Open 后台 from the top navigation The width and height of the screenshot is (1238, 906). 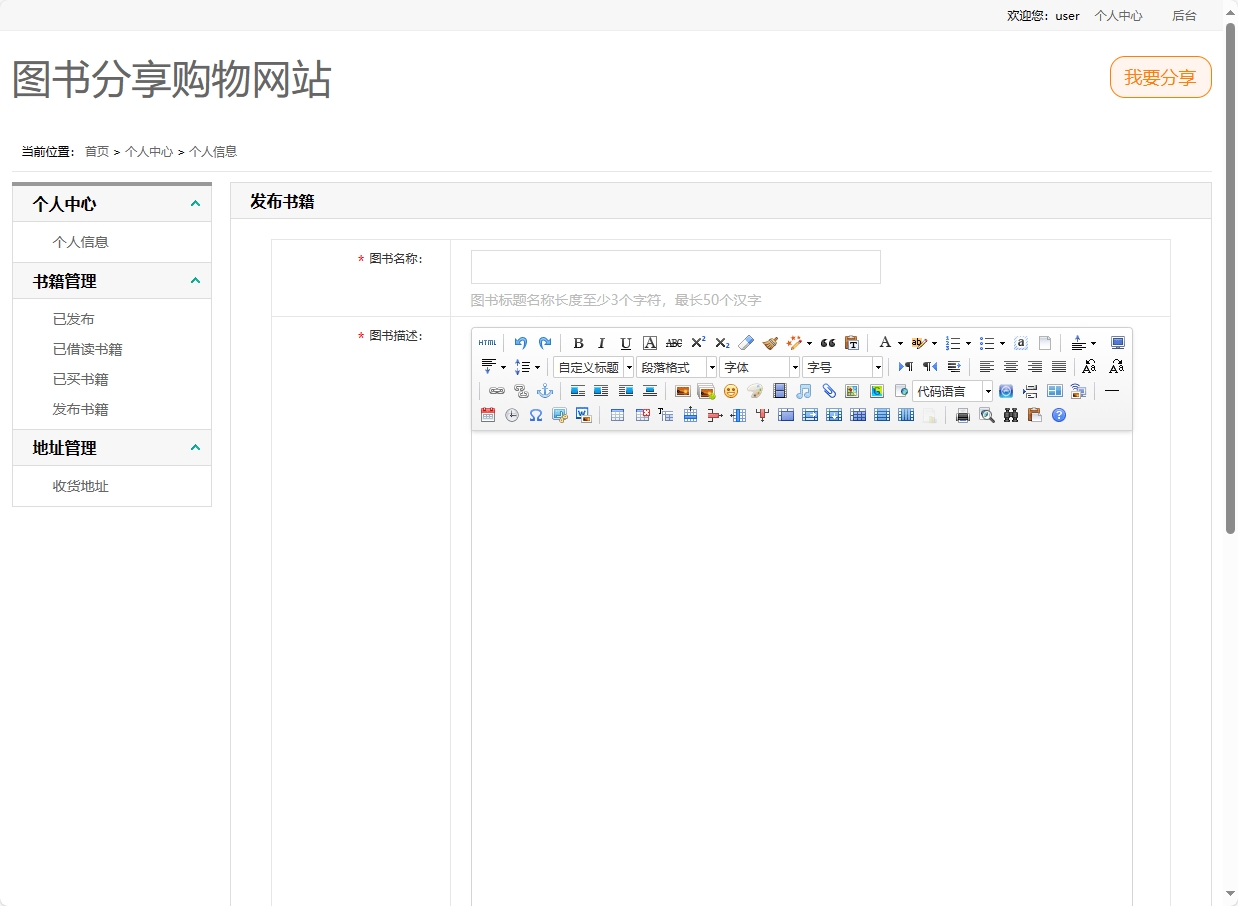pos(1184,15)
